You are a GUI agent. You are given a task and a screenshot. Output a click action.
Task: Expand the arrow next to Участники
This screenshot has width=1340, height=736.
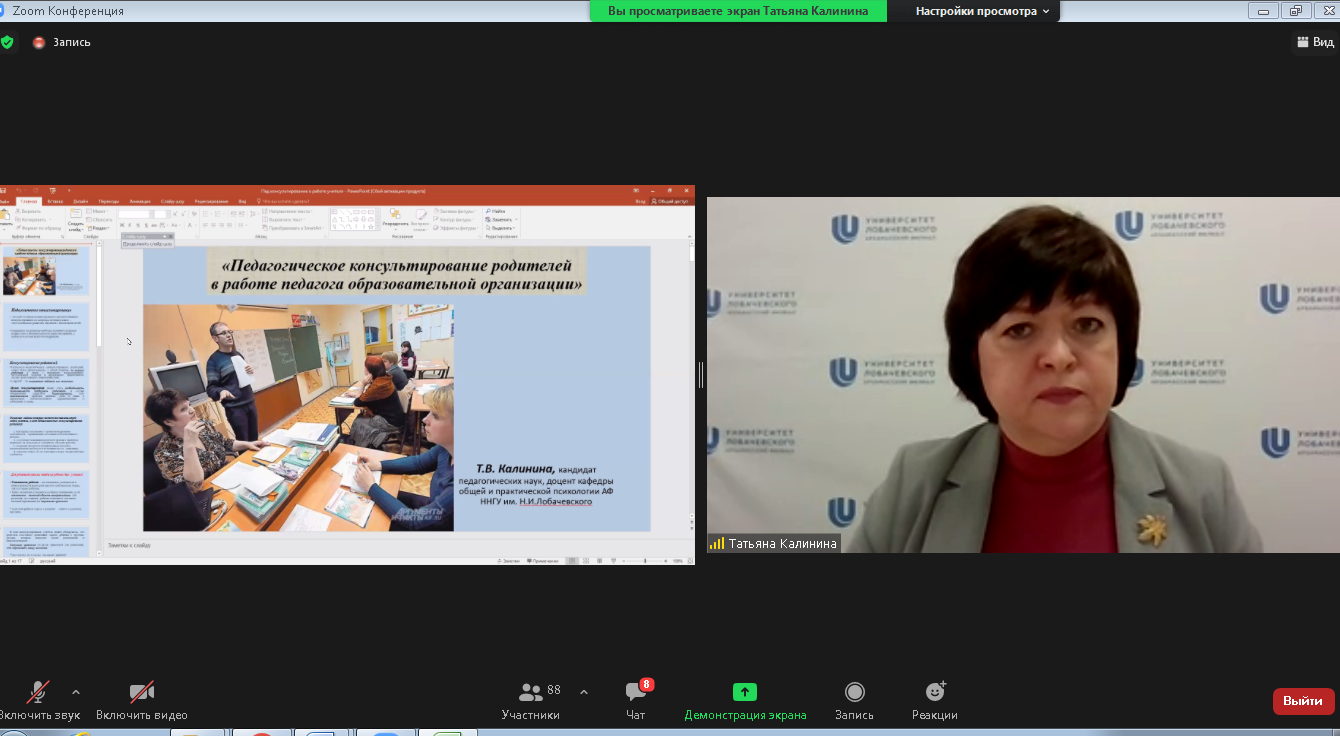tap(584, 692)
